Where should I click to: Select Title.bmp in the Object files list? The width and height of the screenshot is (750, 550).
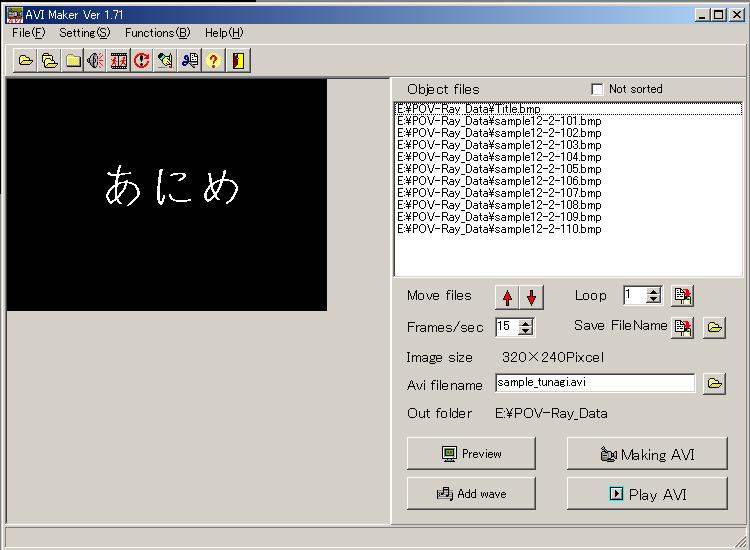[568, 109]
